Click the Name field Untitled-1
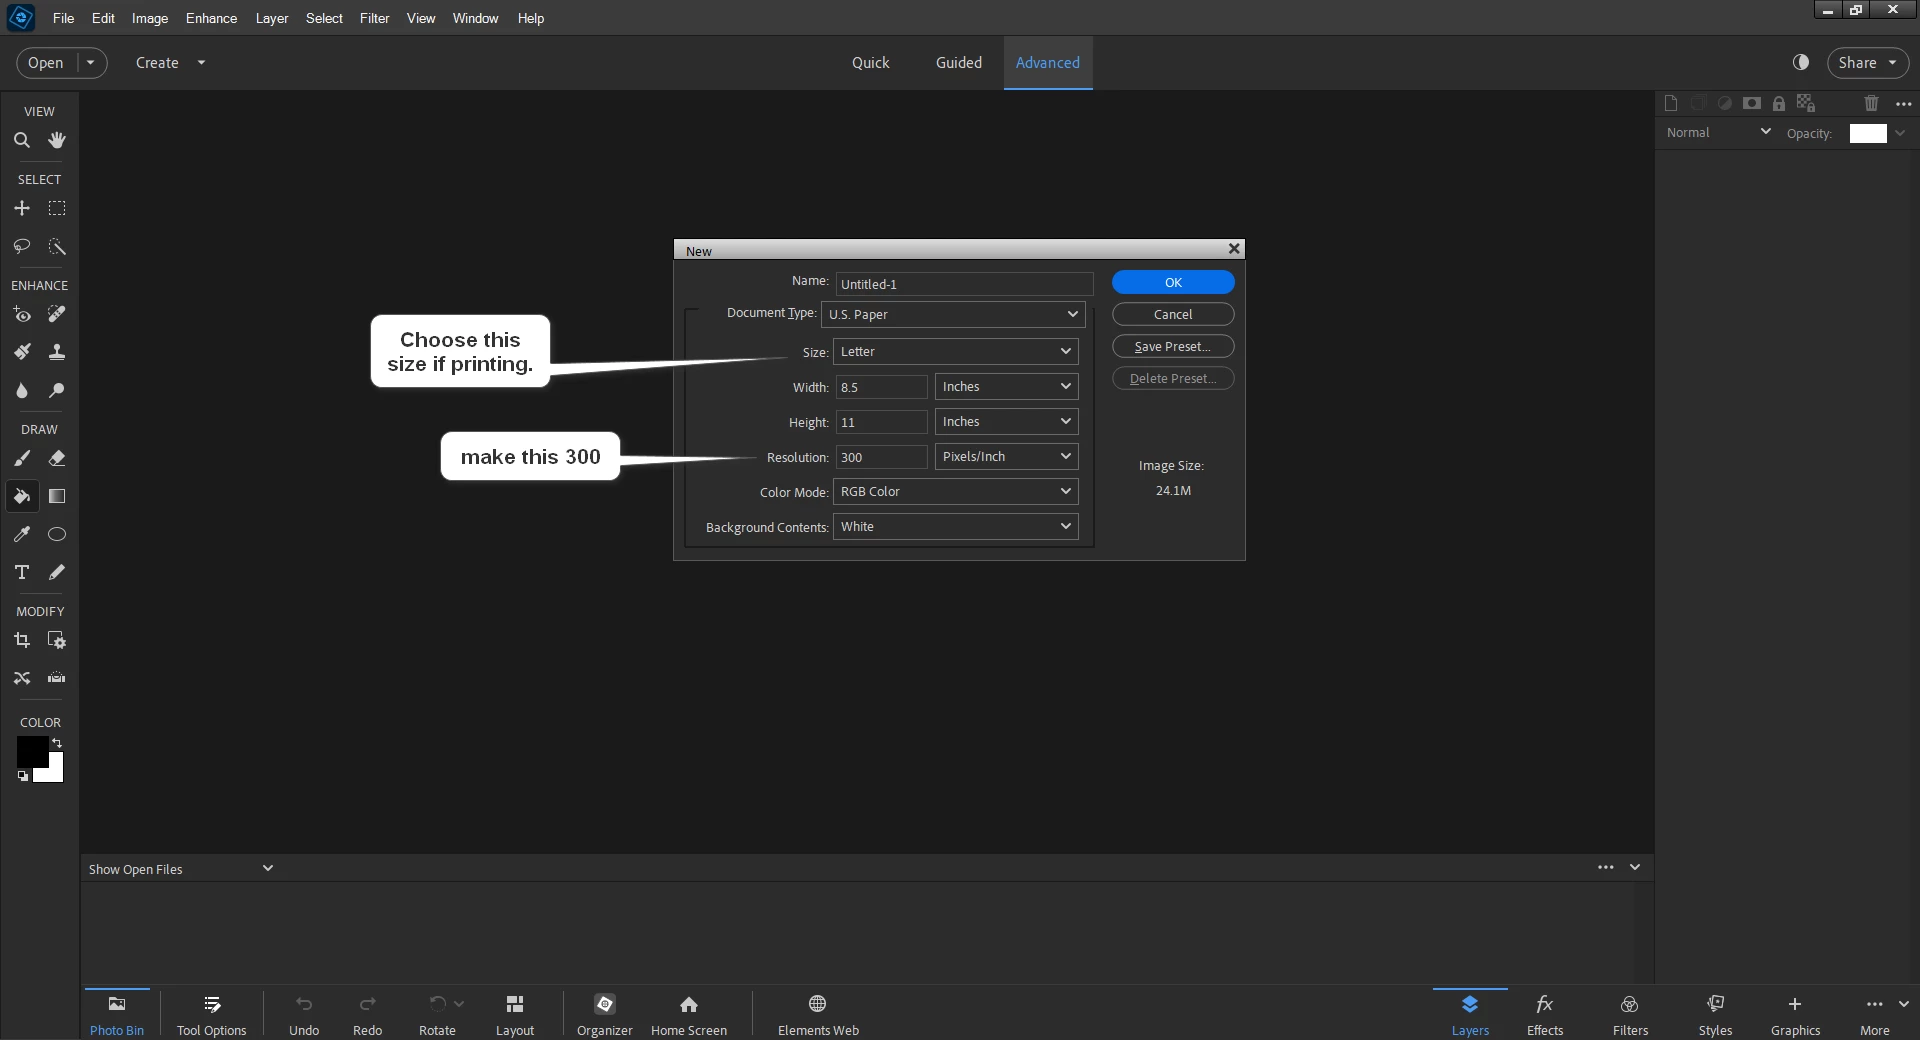 point(964,284)
